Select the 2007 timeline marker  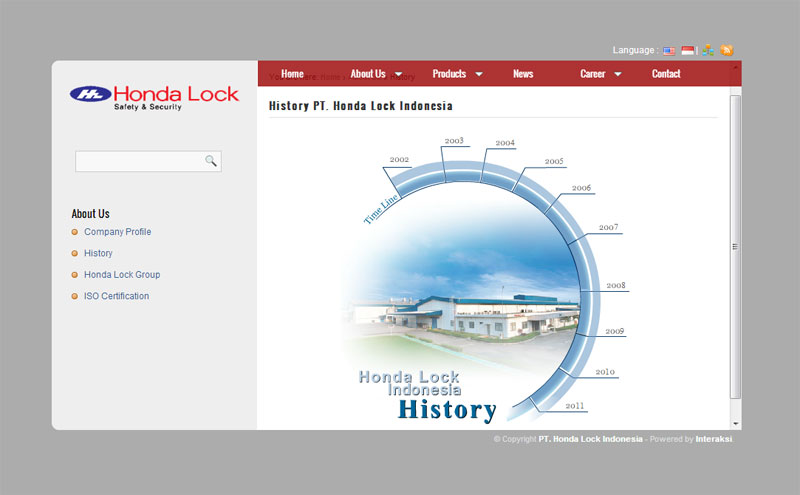click(x=608, y=228)
